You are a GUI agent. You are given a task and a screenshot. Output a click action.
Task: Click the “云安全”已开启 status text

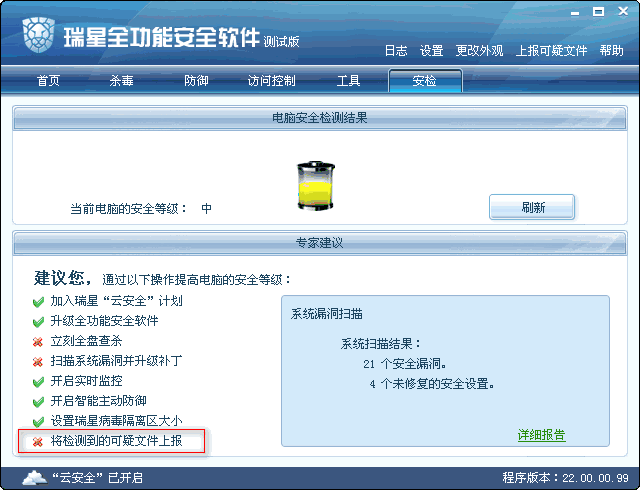[97, 478]
